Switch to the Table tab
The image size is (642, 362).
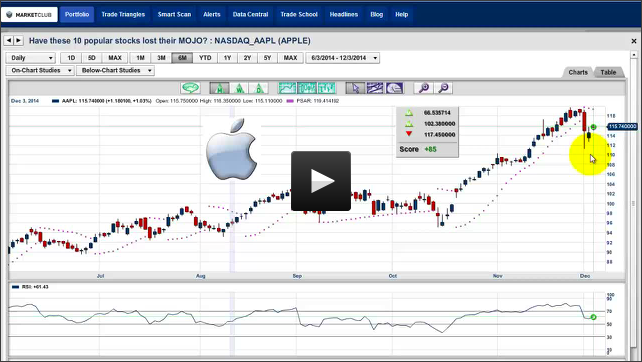[608, 72]
